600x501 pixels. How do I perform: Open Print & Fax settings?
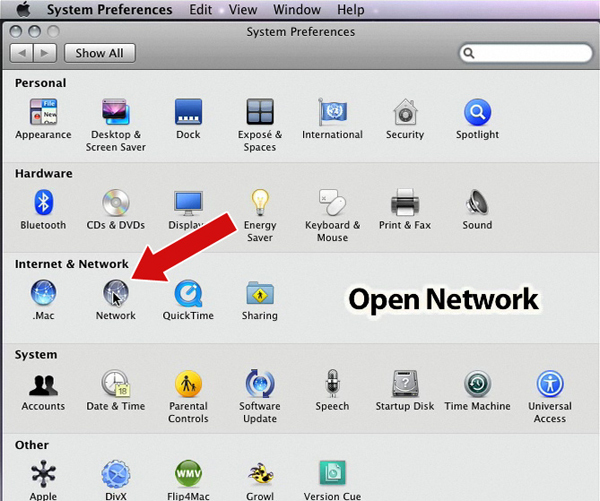click(404, 203)
